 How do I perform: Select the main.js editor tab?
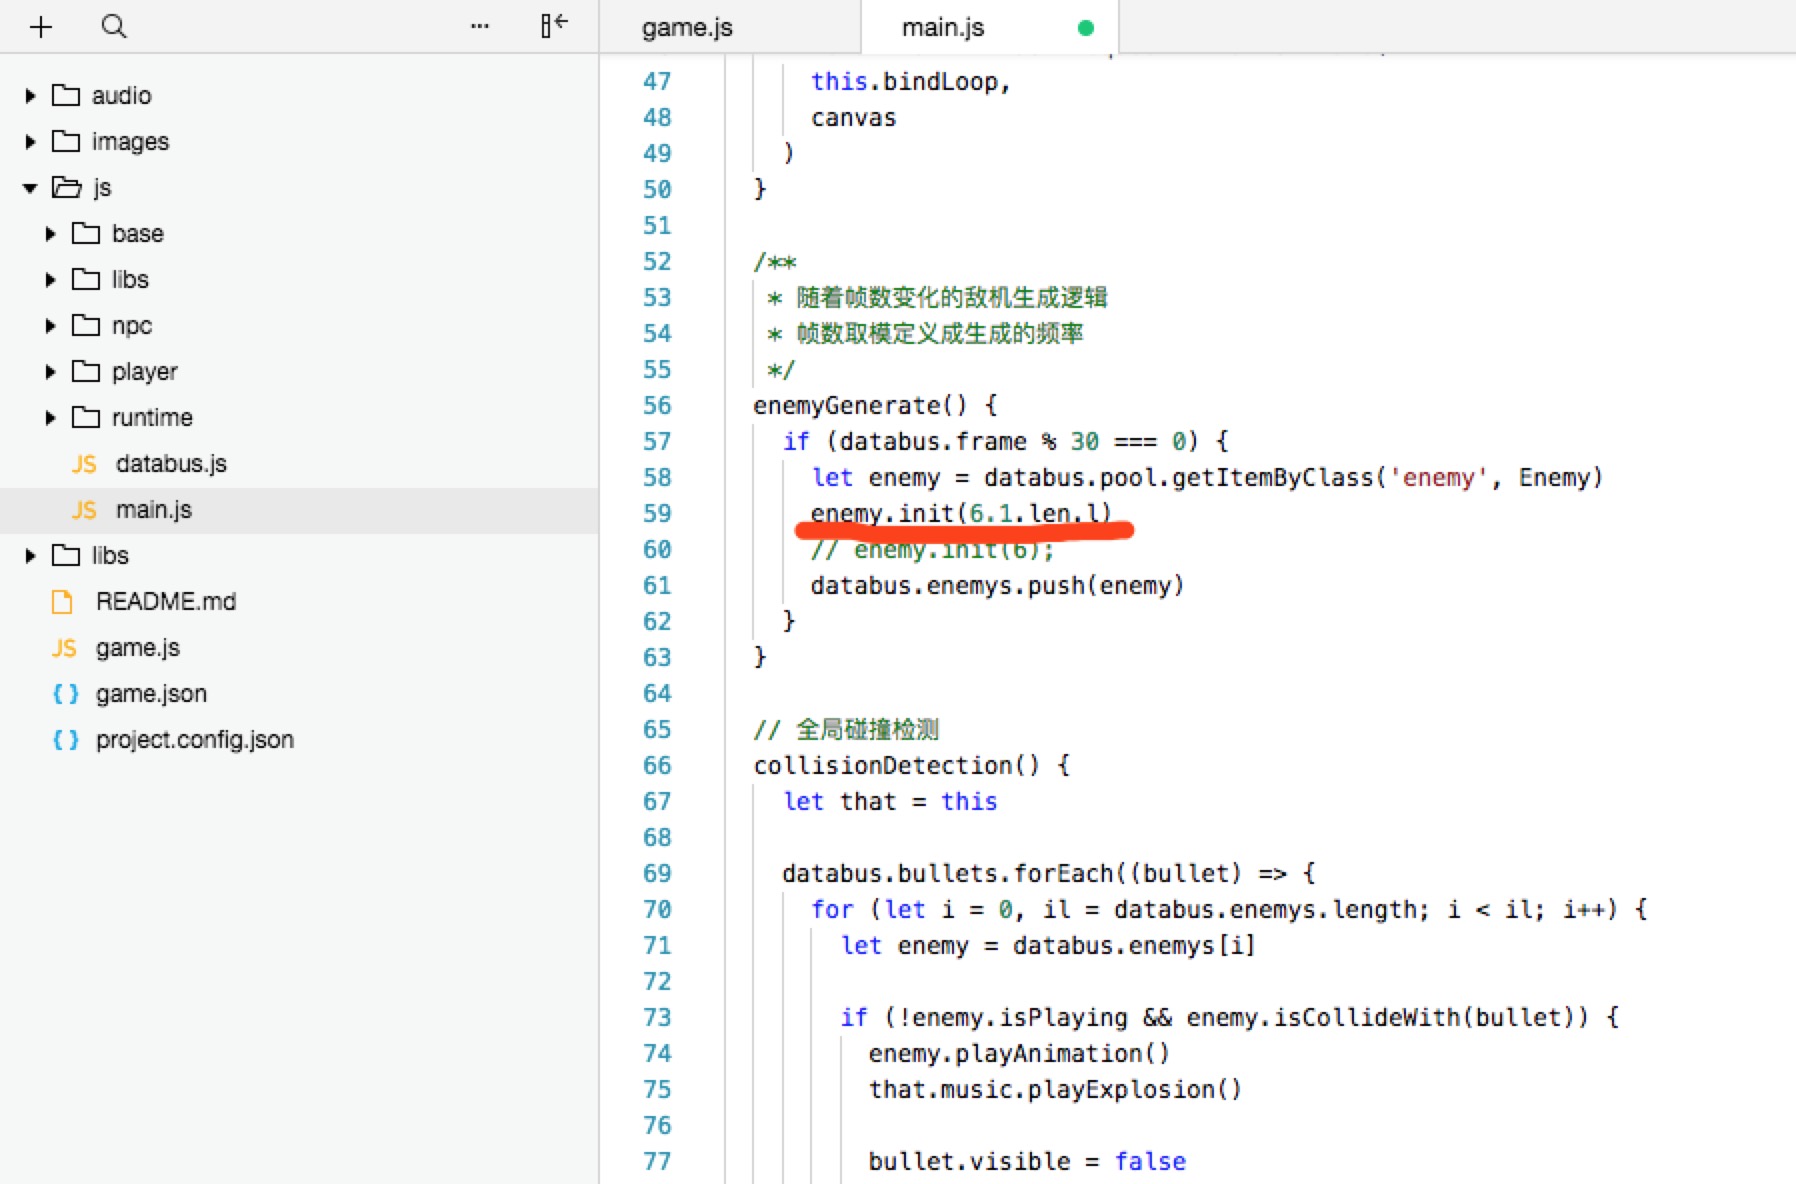942,28
